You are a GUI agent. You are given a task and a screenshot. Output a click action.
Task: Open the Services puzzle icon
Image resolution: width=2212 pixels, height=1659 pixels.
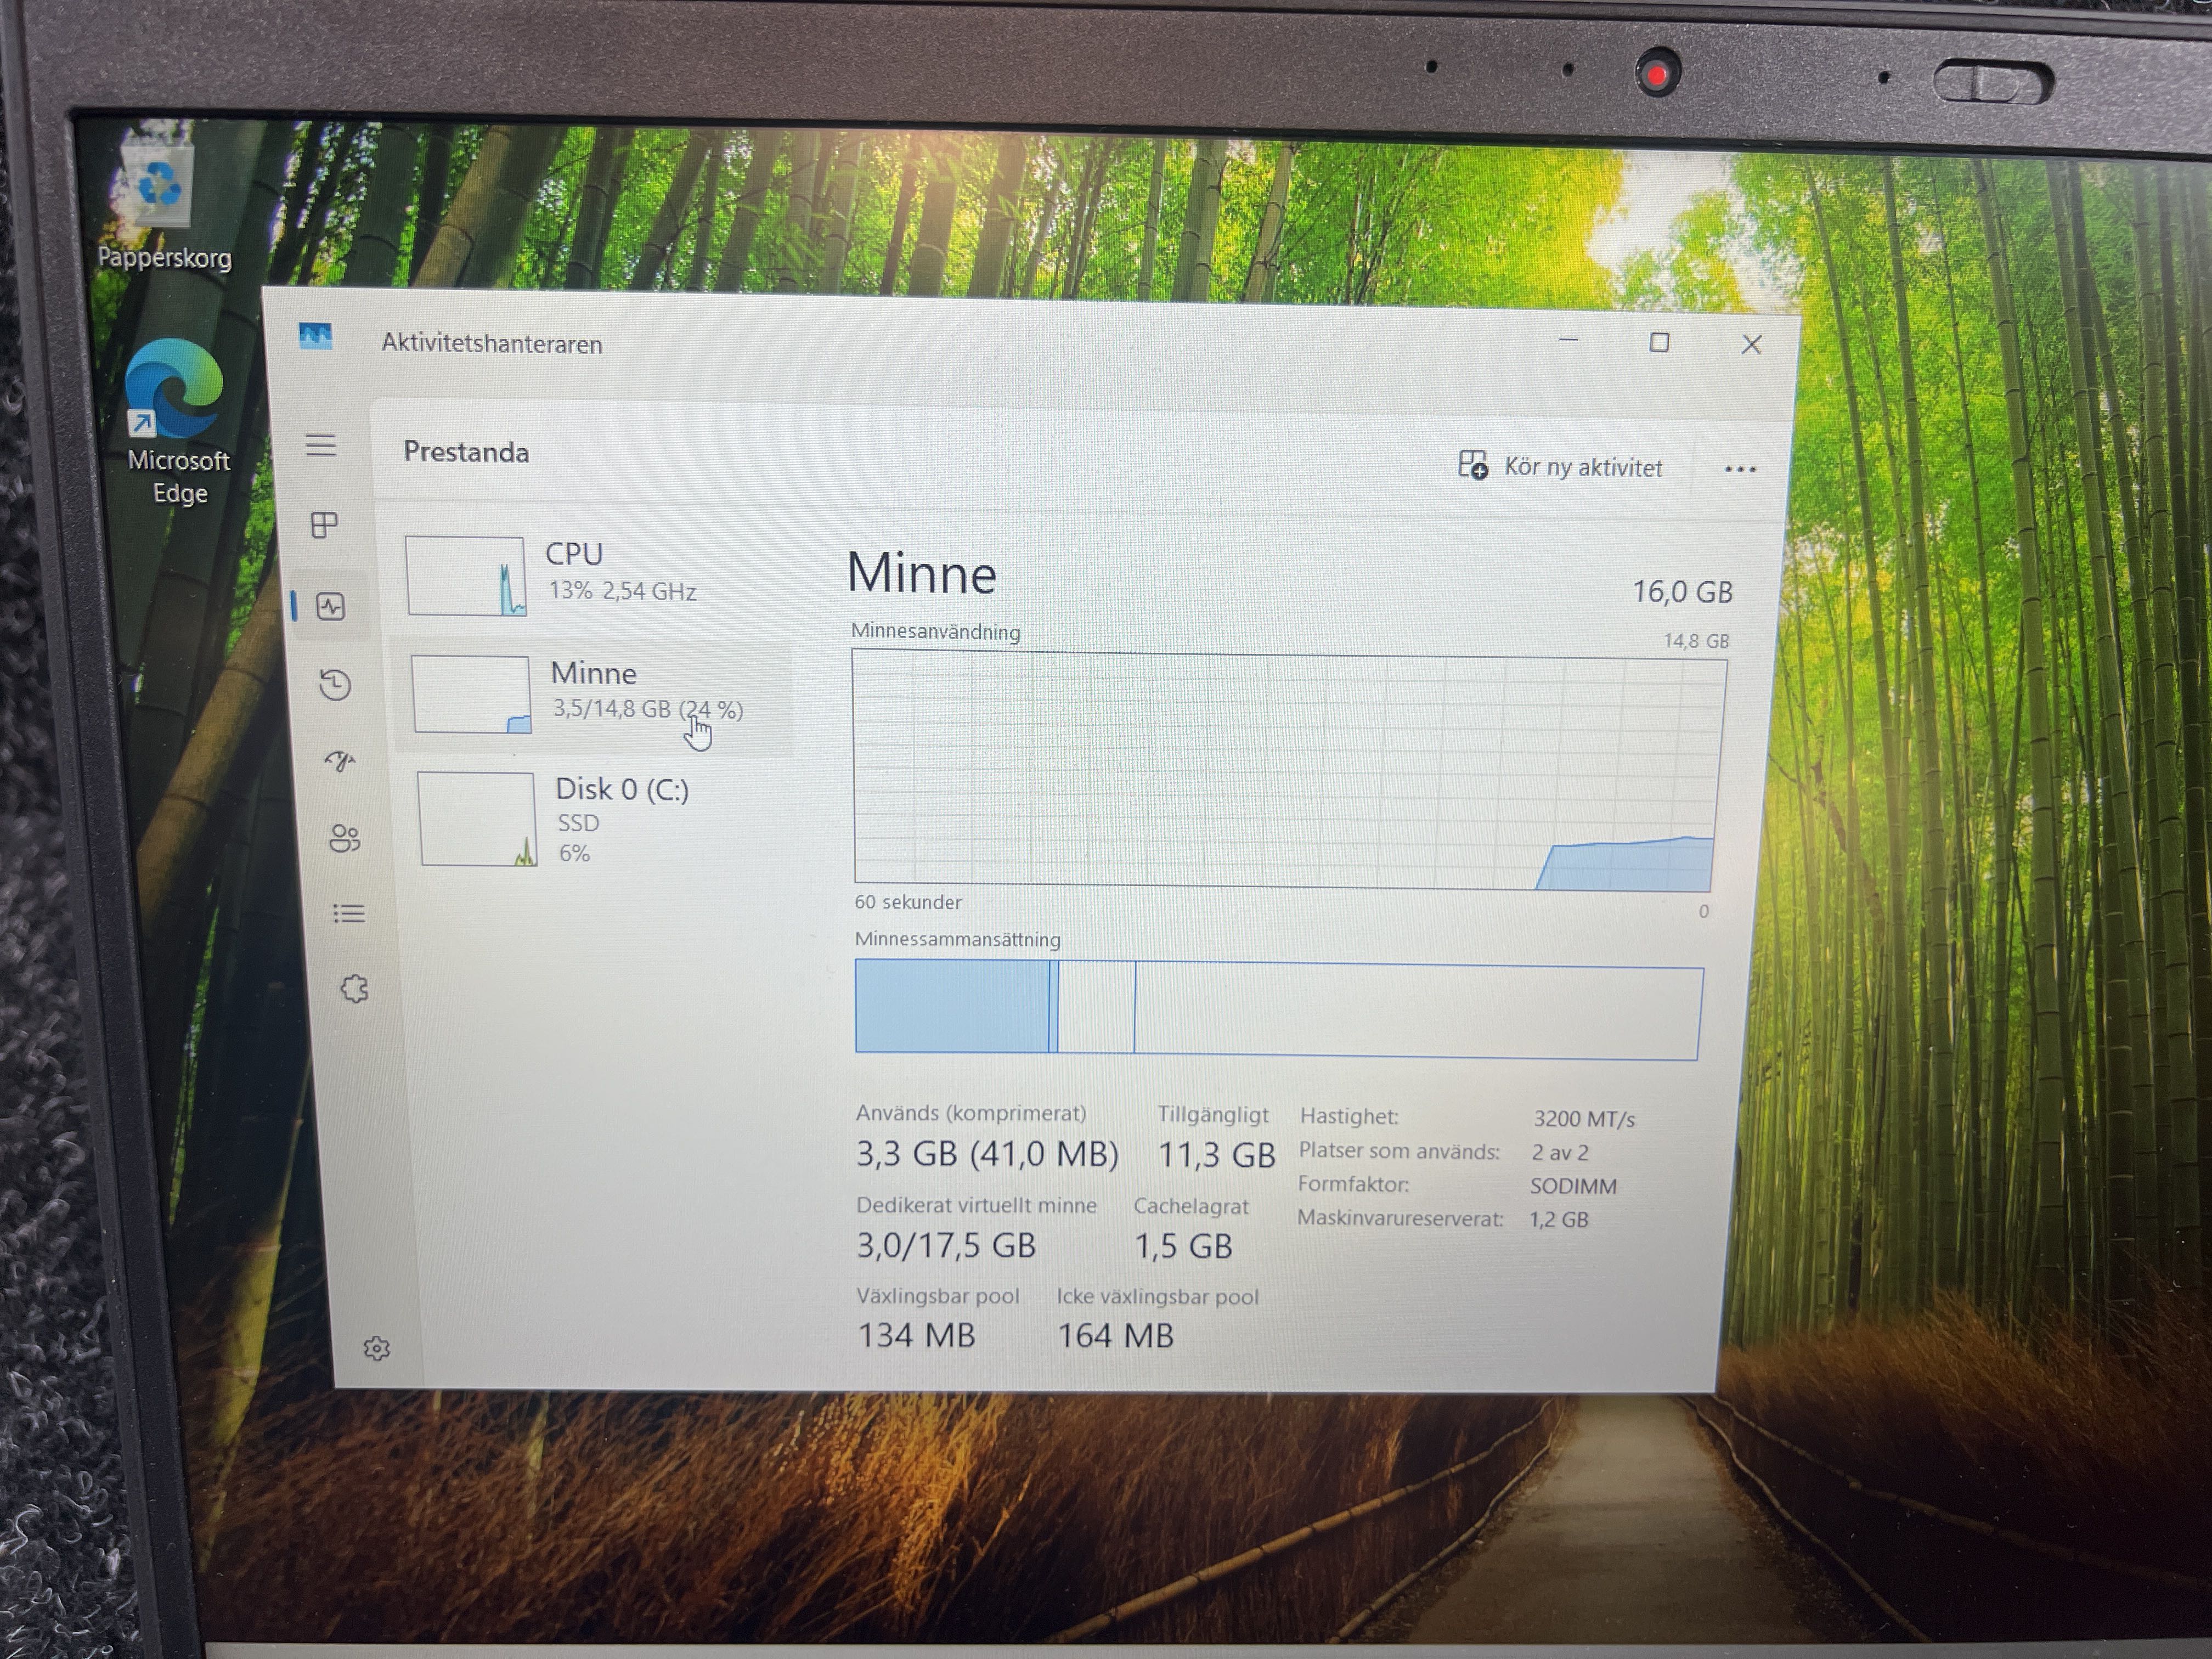click(x=354, y=989)
